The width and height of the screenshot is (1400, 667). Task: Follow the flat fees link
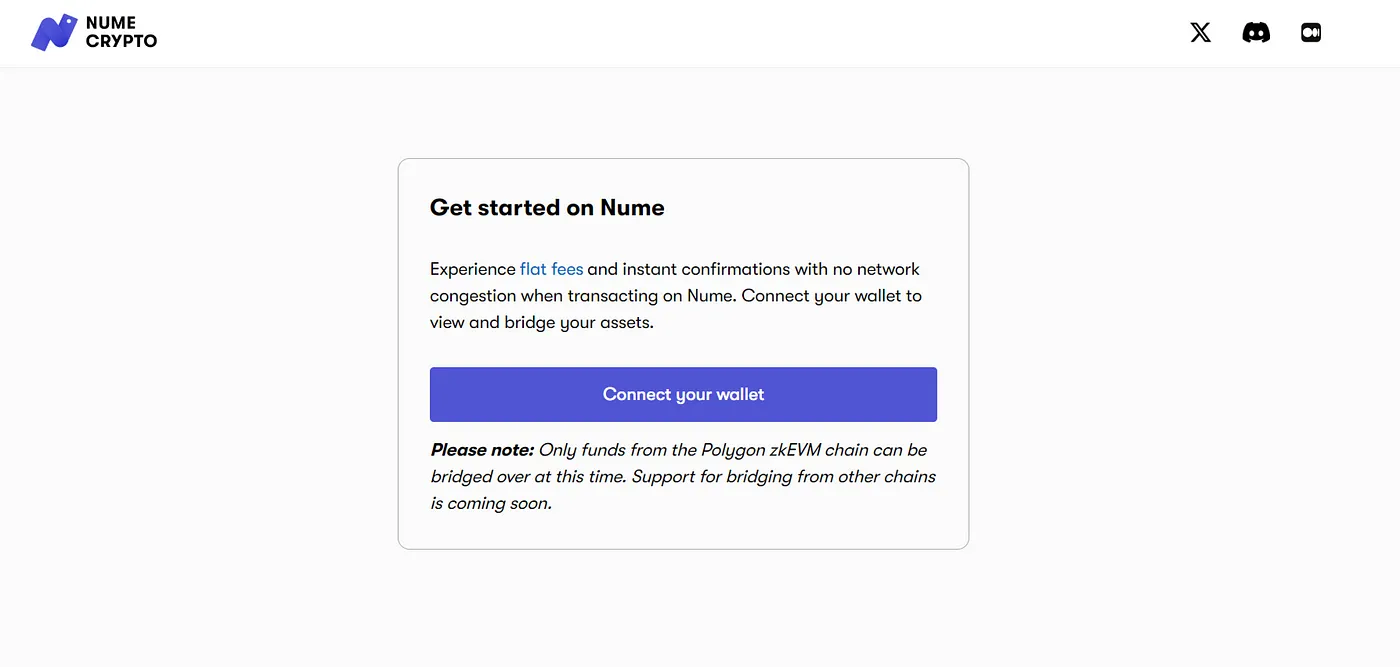pos(551,269)
